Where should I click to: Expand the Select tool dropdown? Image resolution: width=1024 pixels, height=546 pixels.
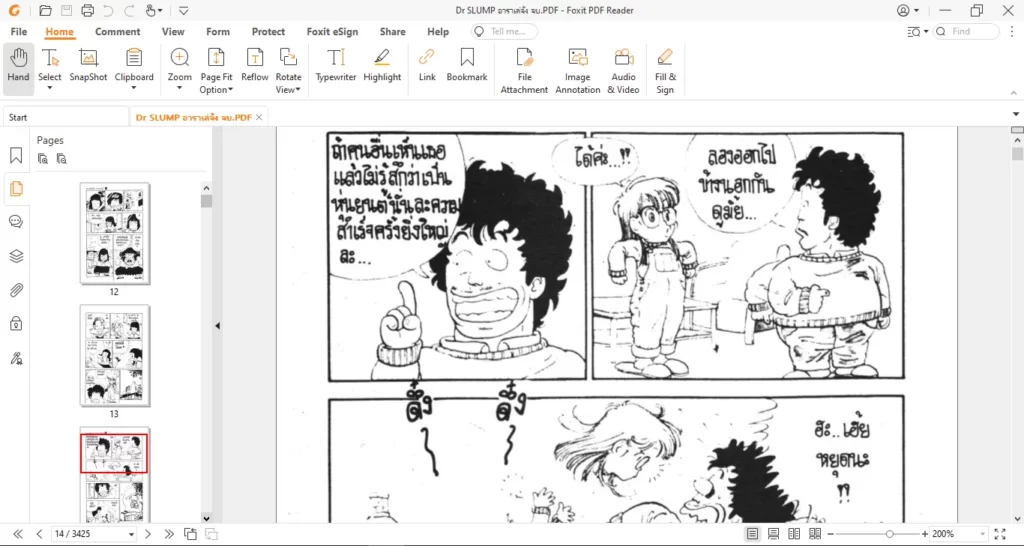point(49,88)
